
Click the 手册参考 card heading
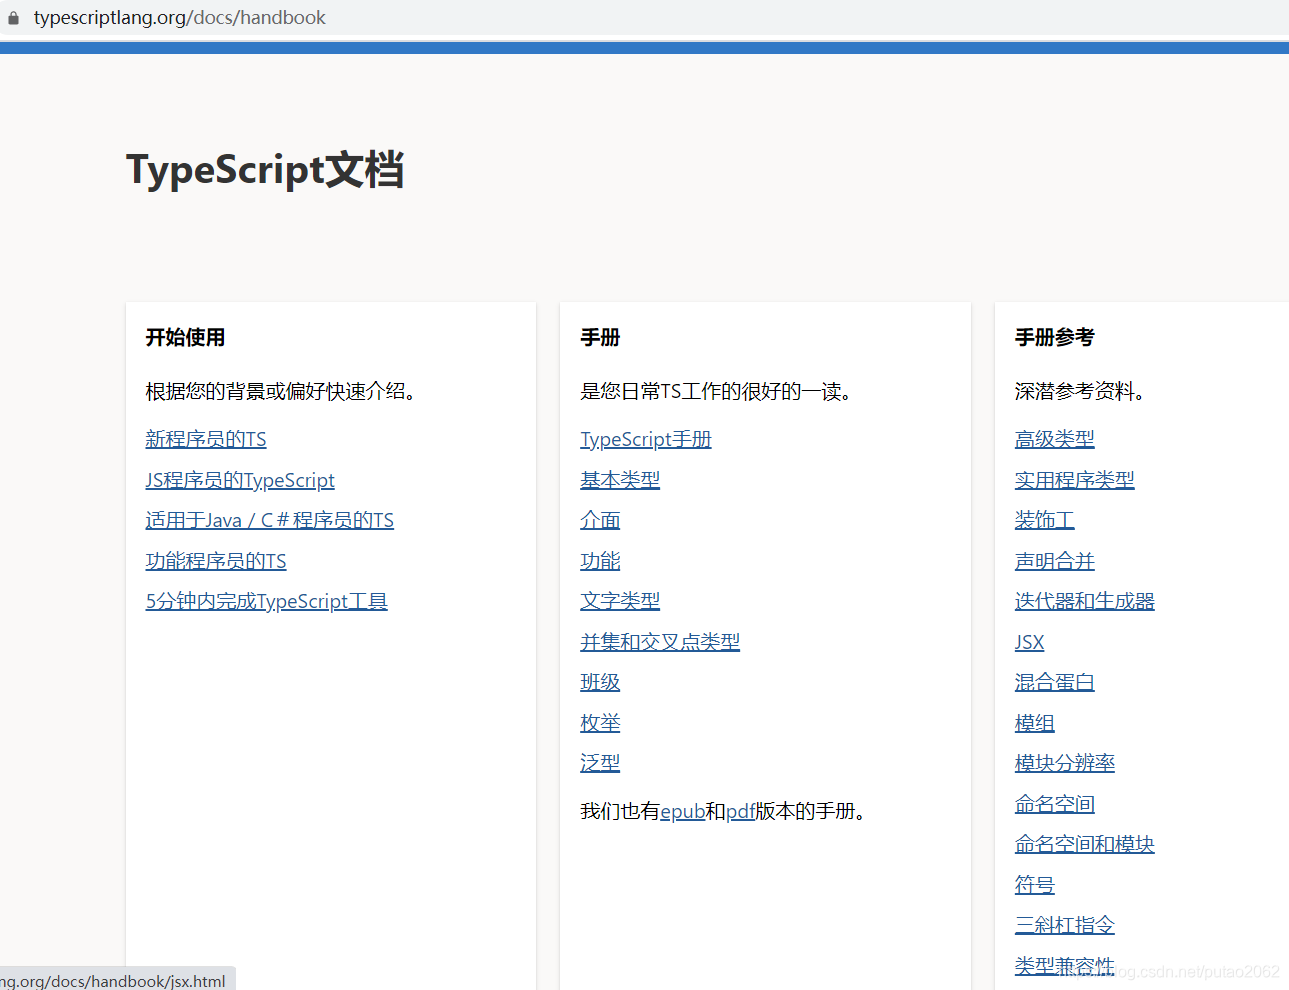point(1055,337)
